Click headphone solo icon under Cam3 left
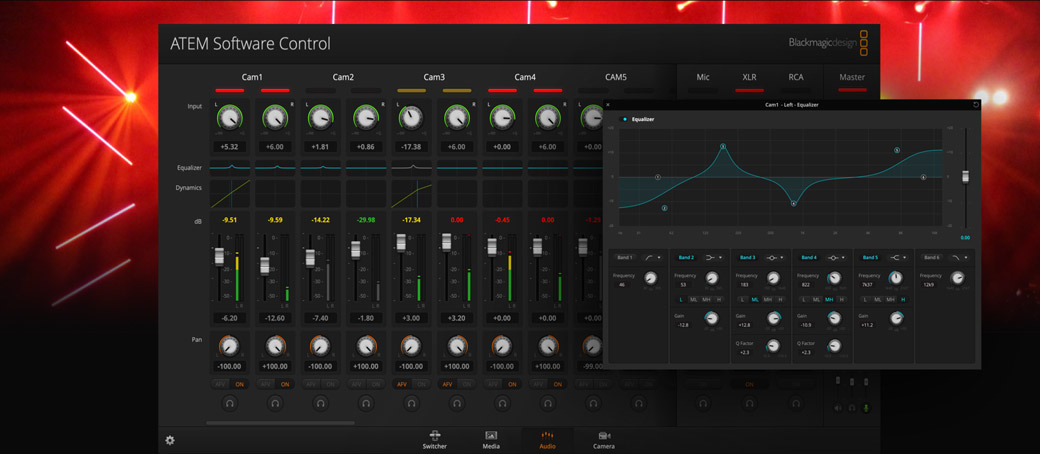 (411, 404)
